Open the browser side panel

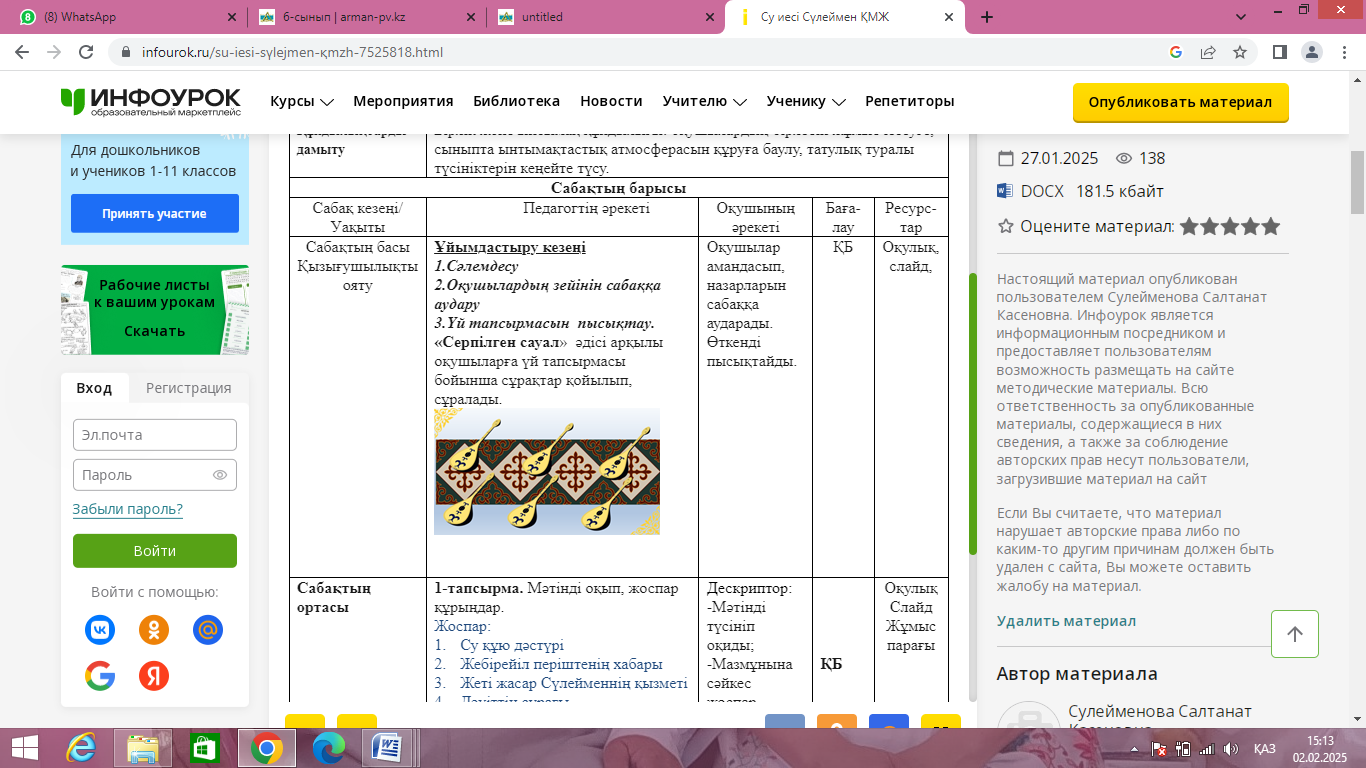[1279, 52]
